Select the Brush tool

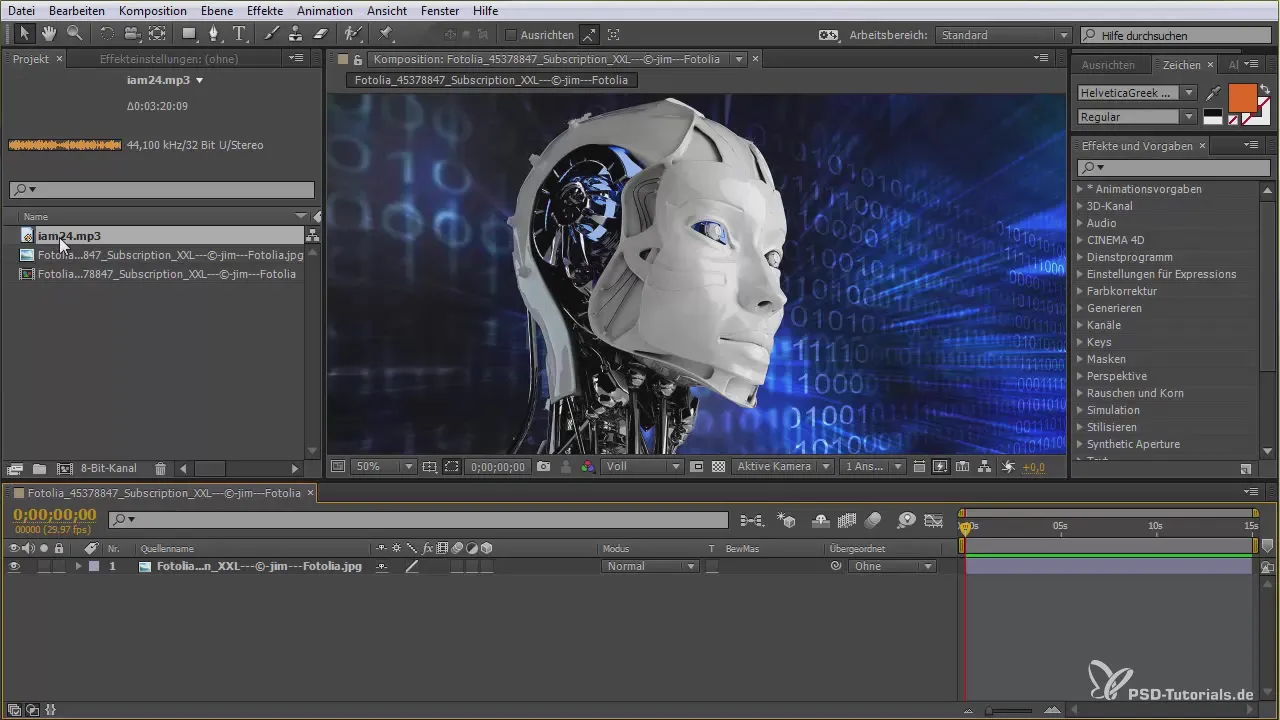(272, 34)
